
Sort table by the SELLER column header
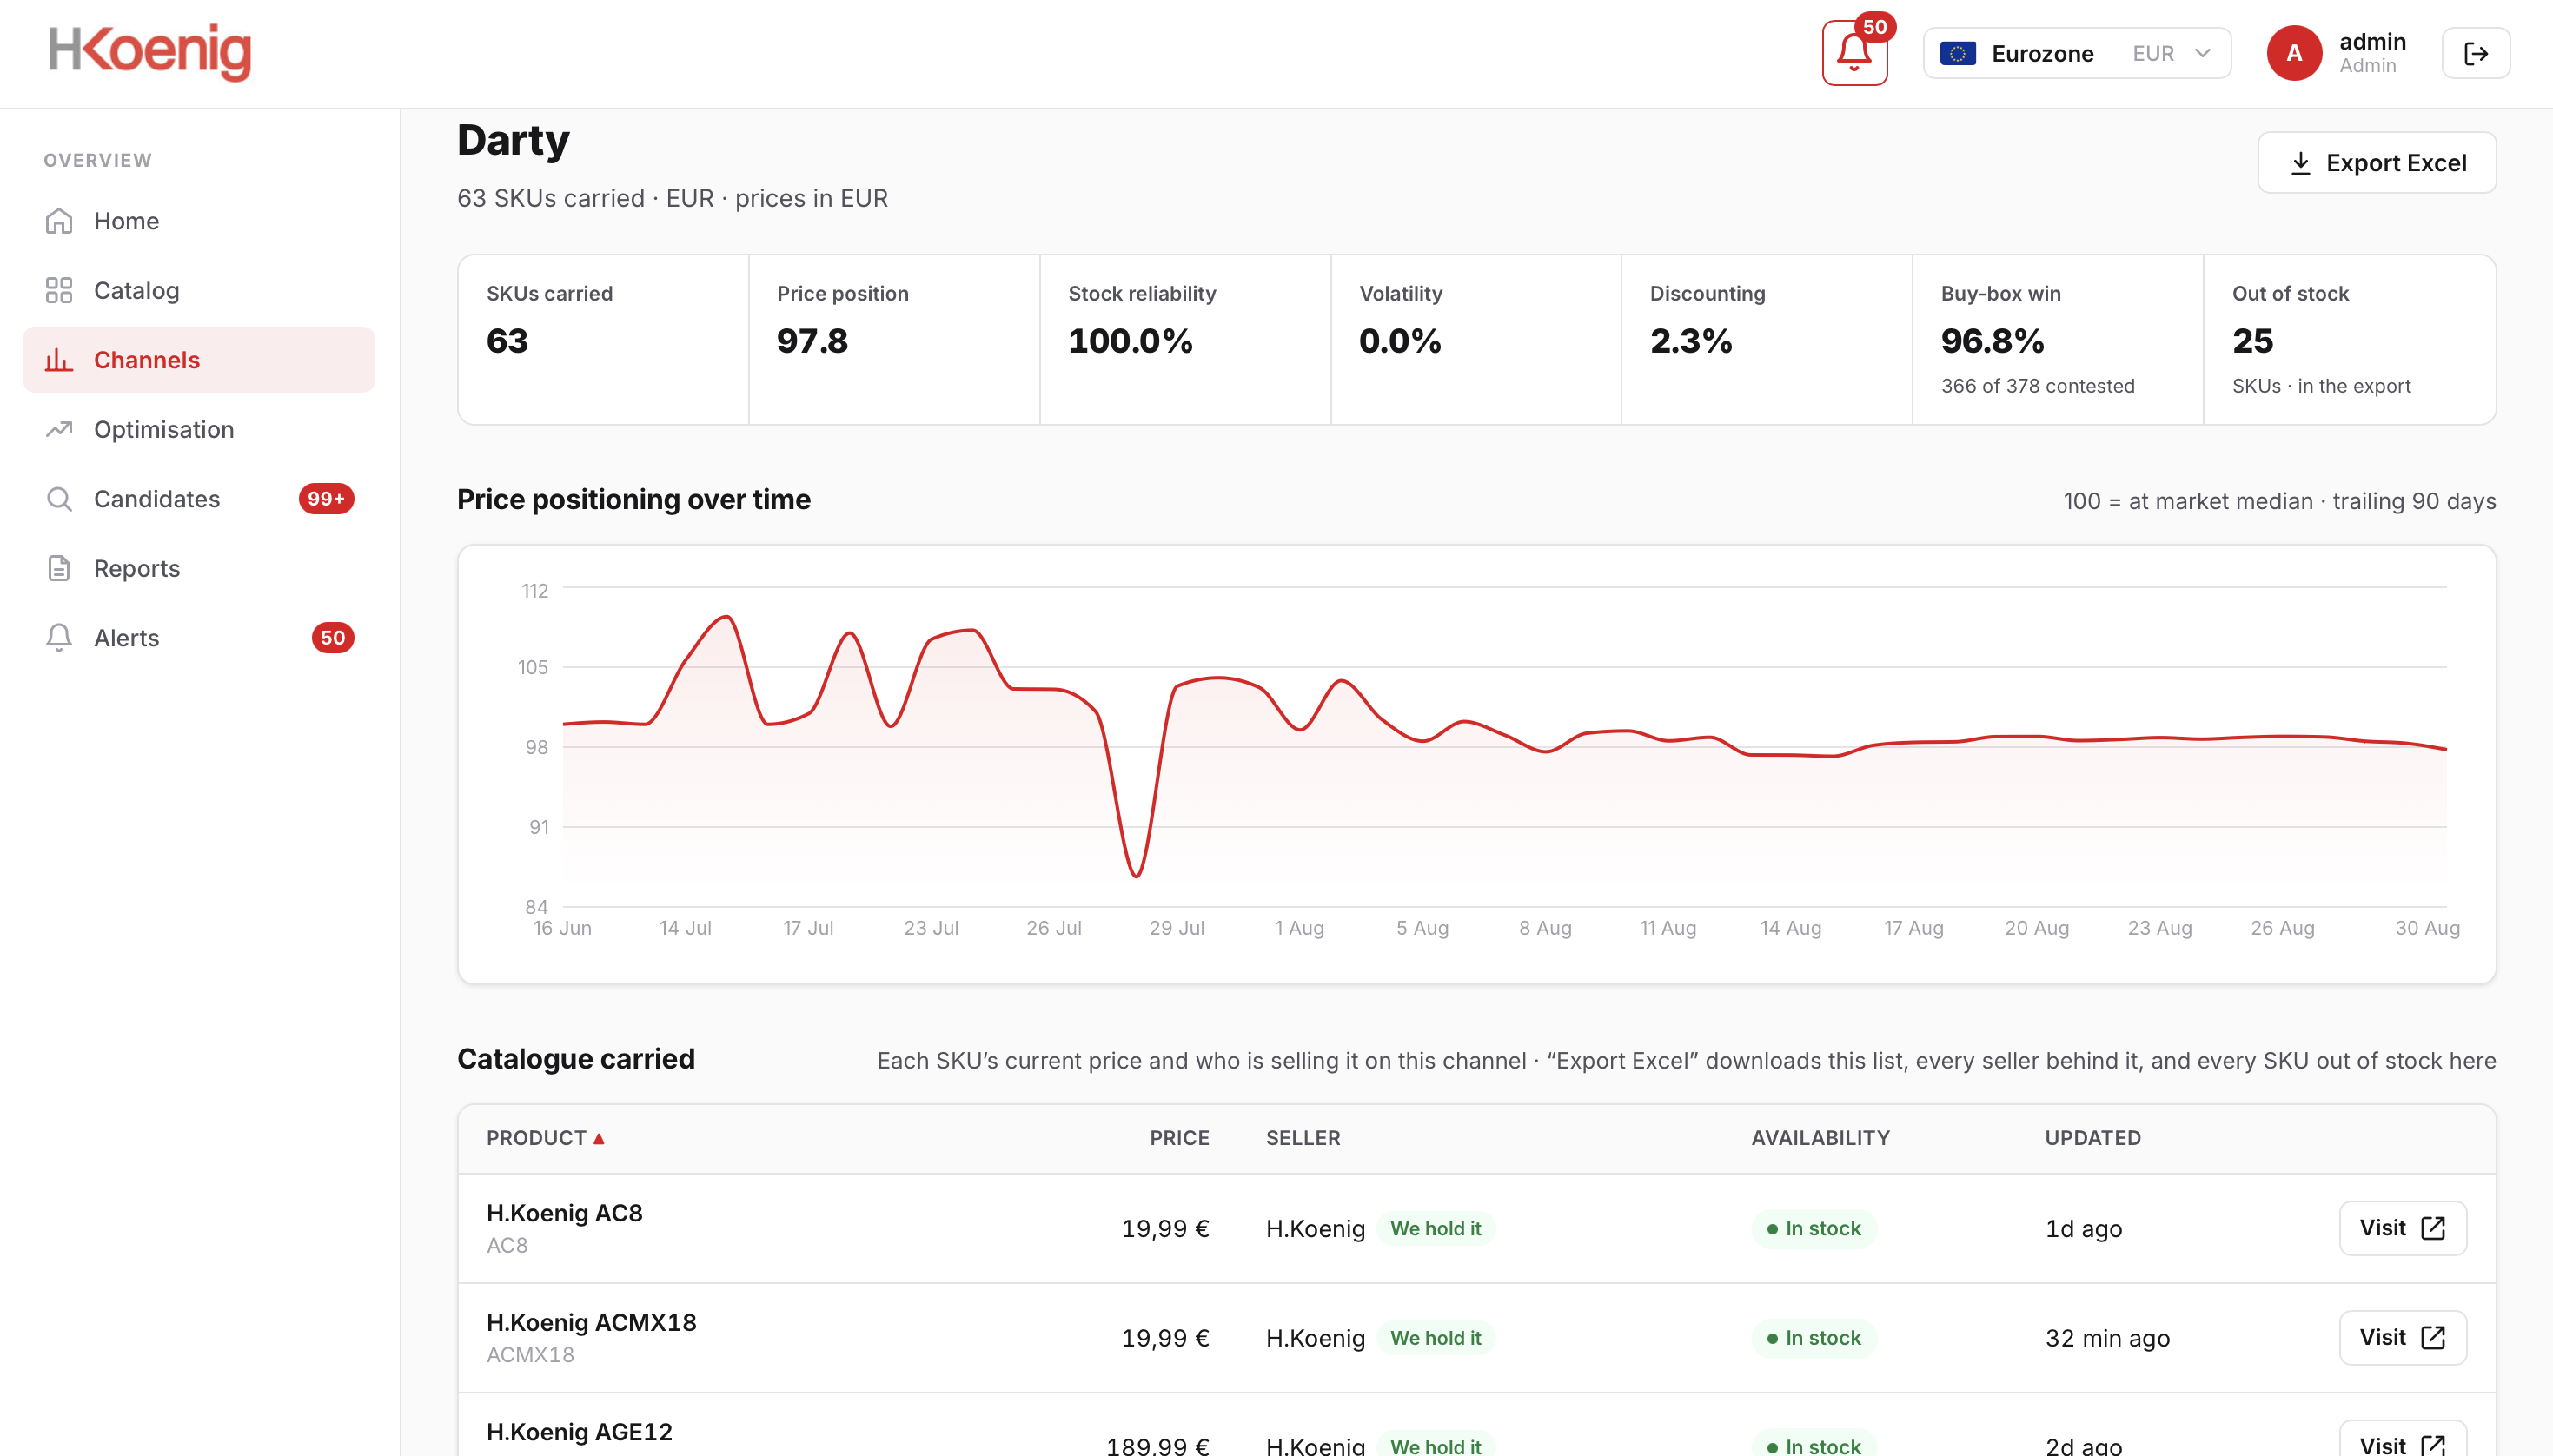pos(1303,1138)
